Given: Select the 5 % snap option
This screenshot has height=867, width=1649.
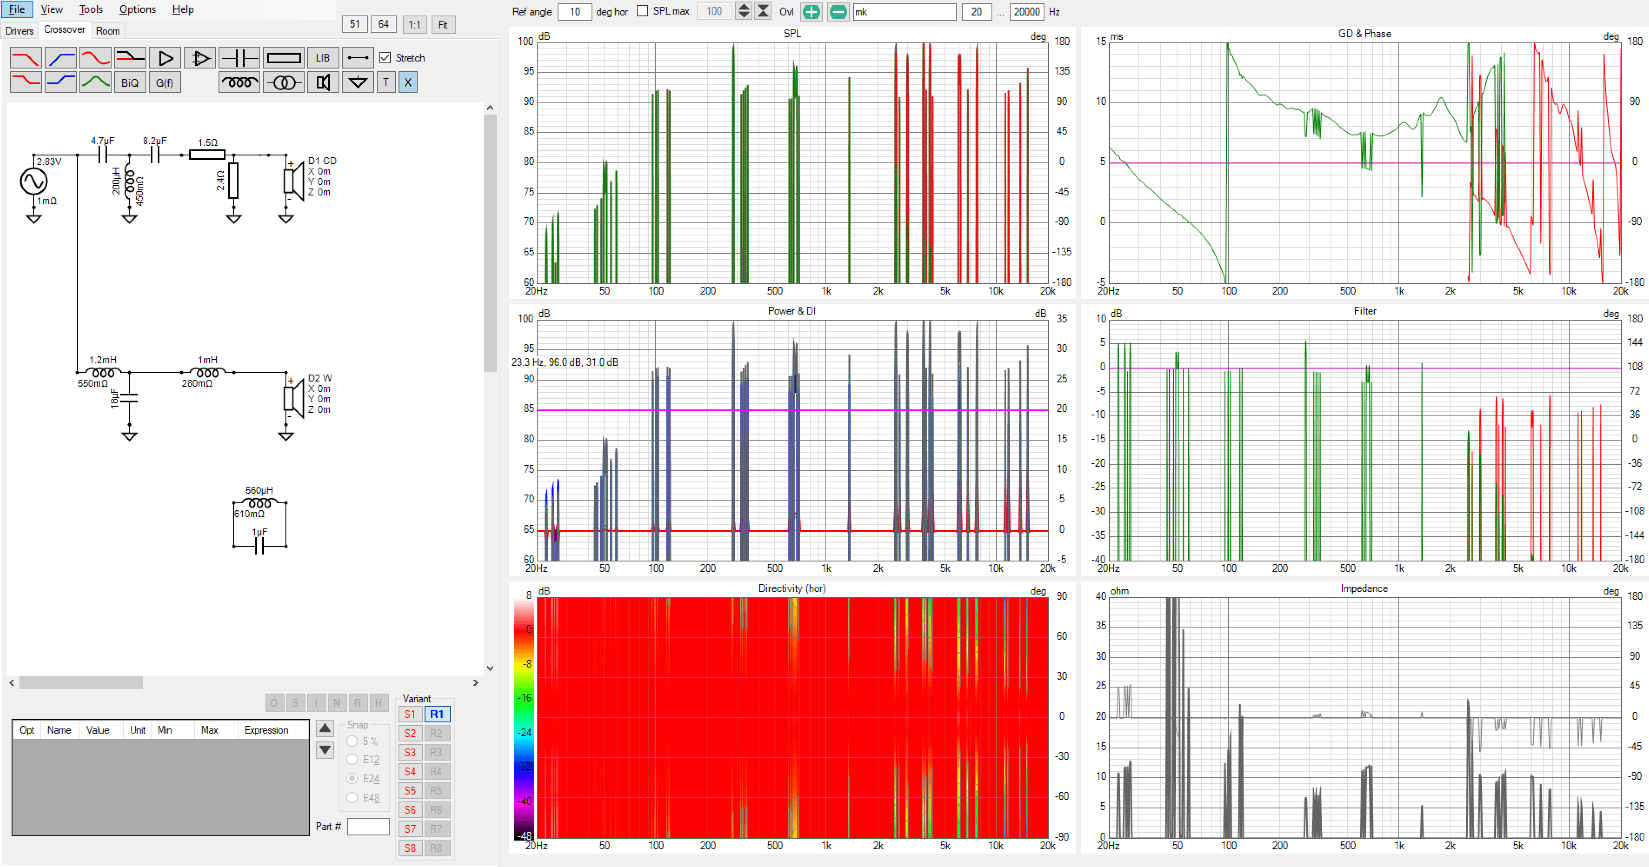Looking at the screenshot, I should pyautogui.click(x=352, y=741).
